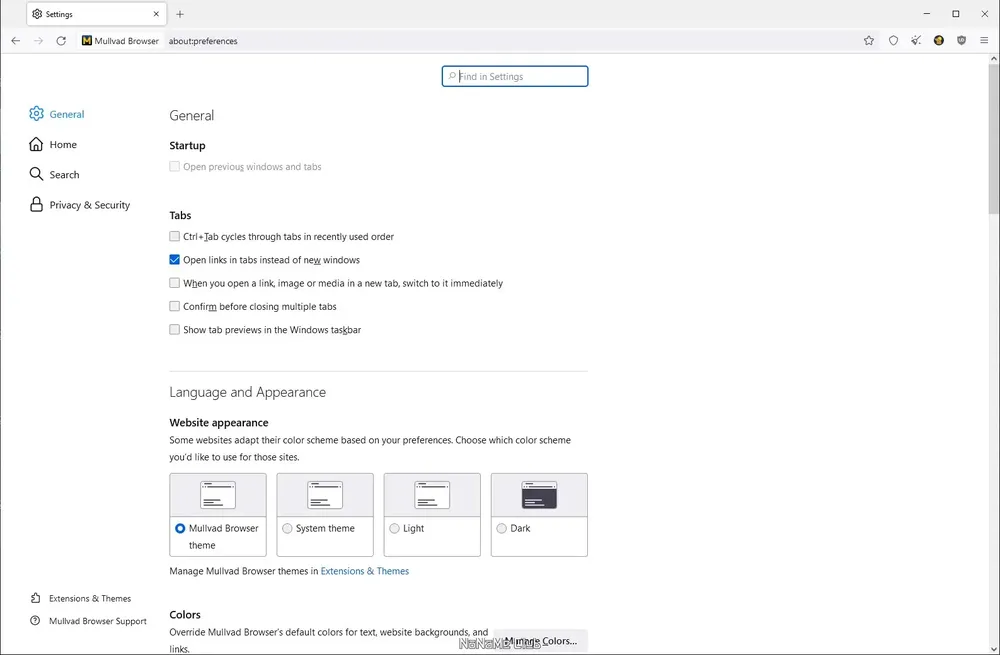Click the System theme preview thumbnail

[x=325, y=495]
